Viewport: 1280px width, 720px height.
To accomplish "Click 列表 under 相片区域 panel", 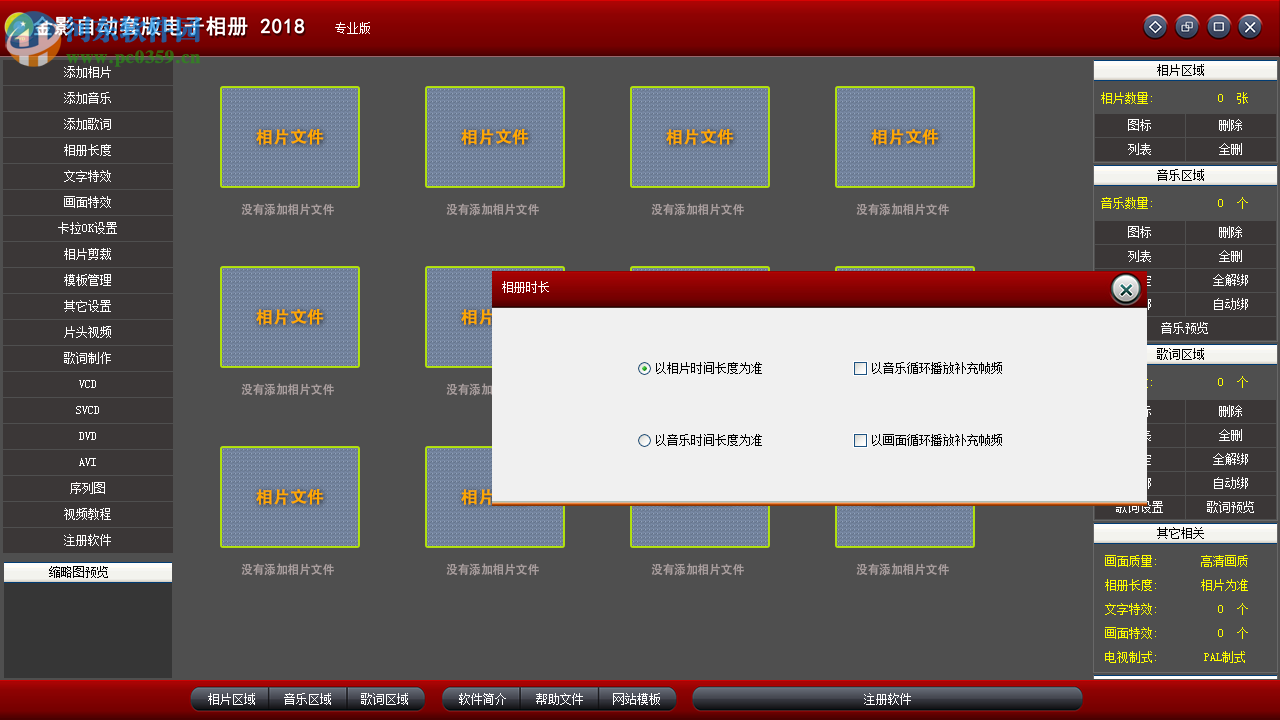I will 1140,149.
